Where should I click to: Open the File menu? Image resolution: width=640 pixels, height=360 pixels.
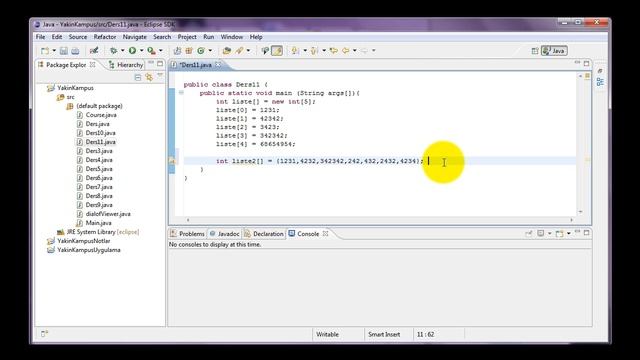coord(40,37)
